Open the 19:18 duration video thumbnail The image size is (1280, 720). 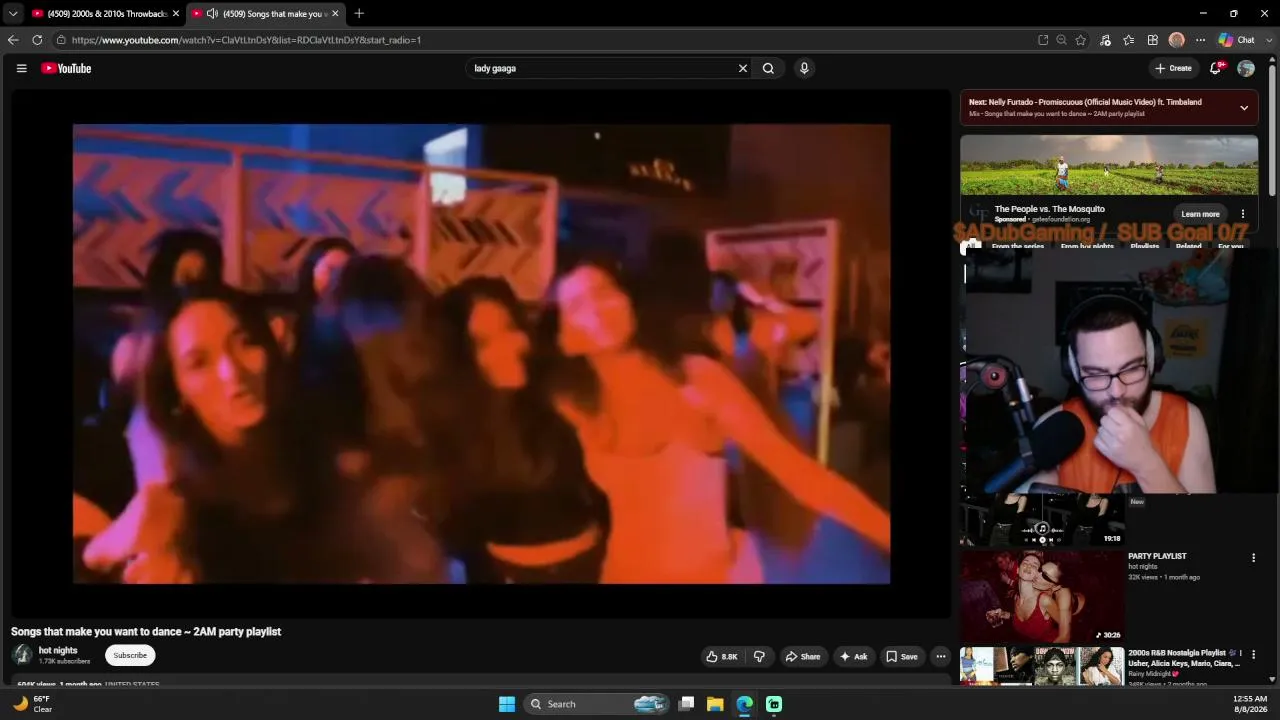[x=1042, y=520]
